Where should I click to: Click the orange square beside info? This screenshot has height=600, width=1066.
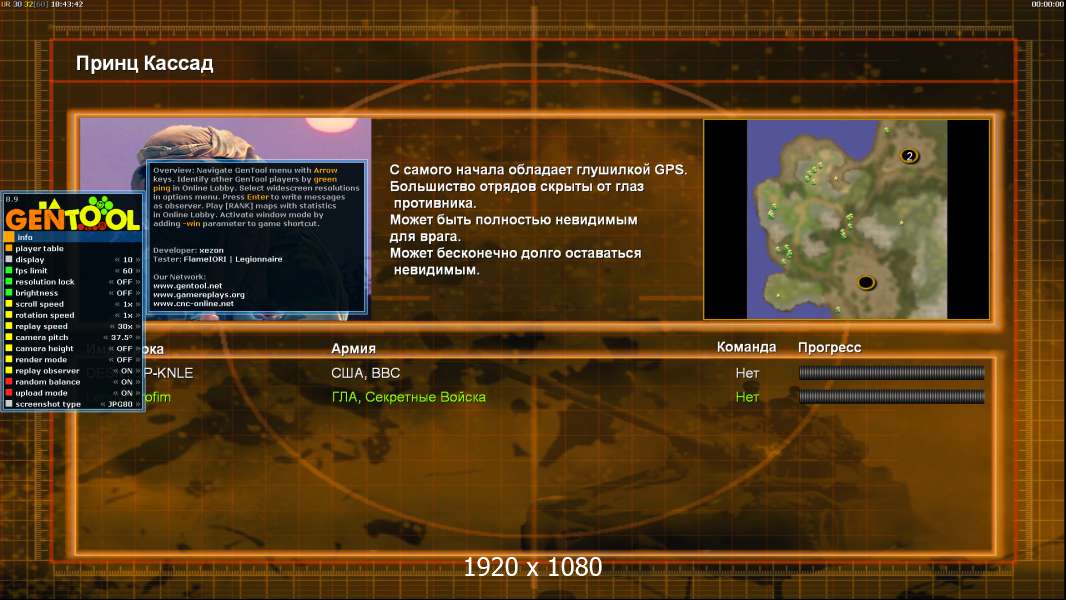[x=9, y=237]
